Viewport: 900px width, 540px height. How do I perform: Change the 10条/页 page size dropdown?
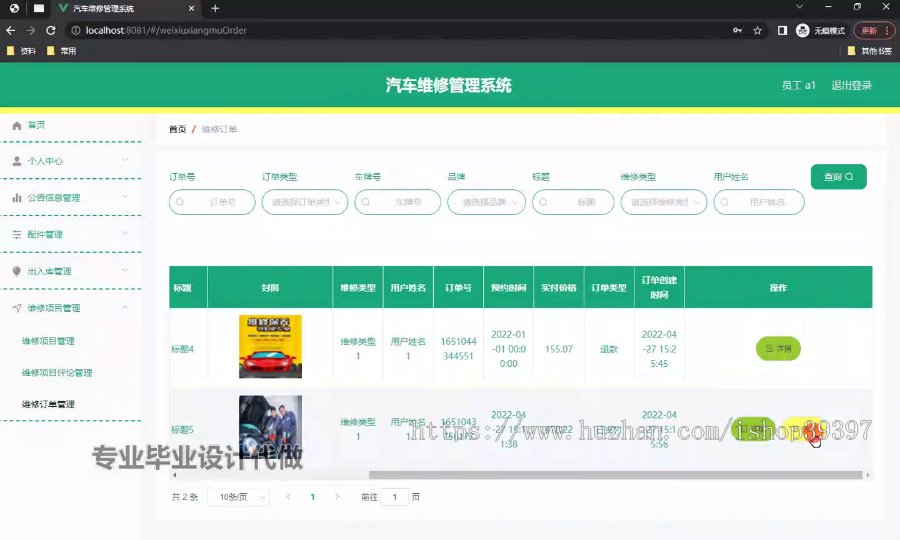click(x=239, y=497)
